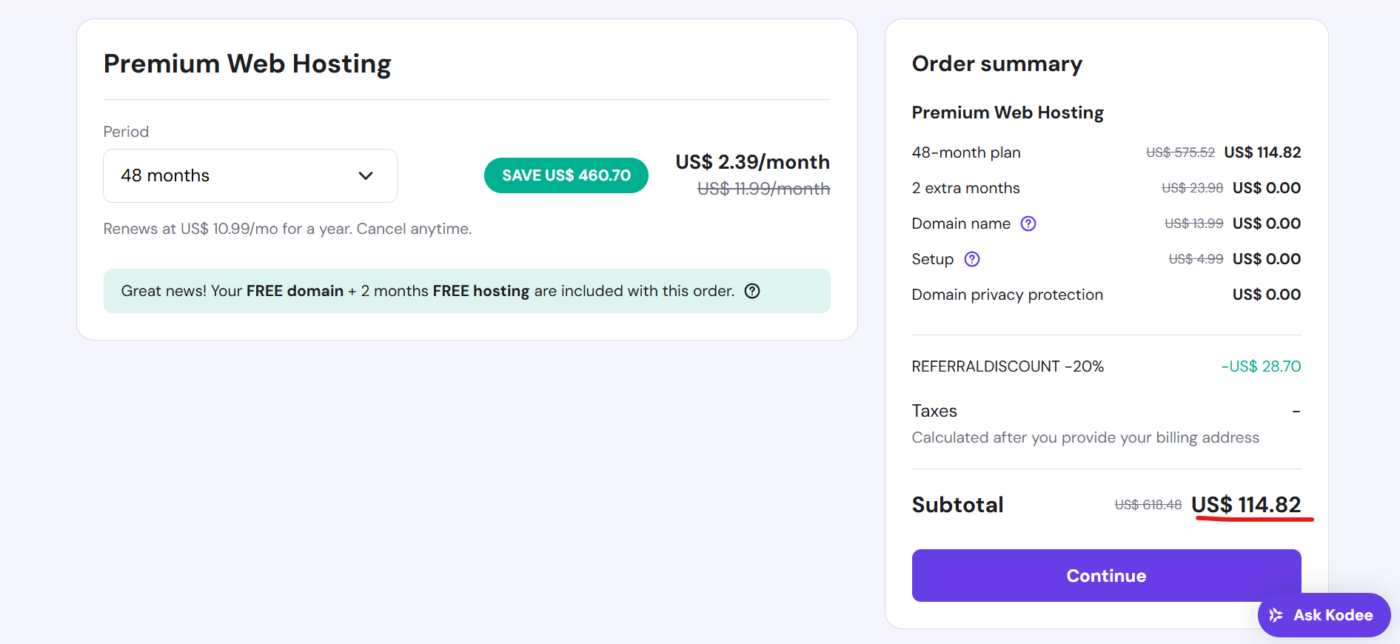Select the REFERRALDISCOUNT -20% line
This screenshot has width=1400, height=644.
[x=1007, y=366]
